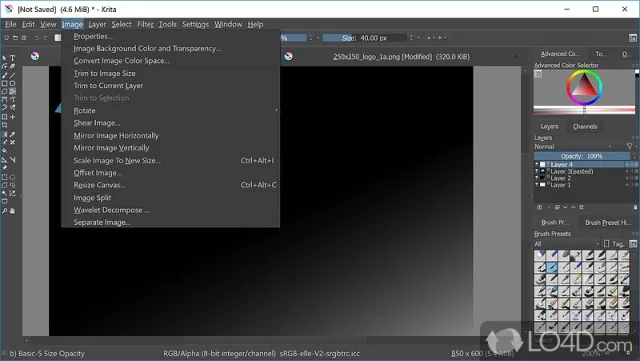Click the Undo toolbar arrow
640x361 pixels.
coord(37,38)
